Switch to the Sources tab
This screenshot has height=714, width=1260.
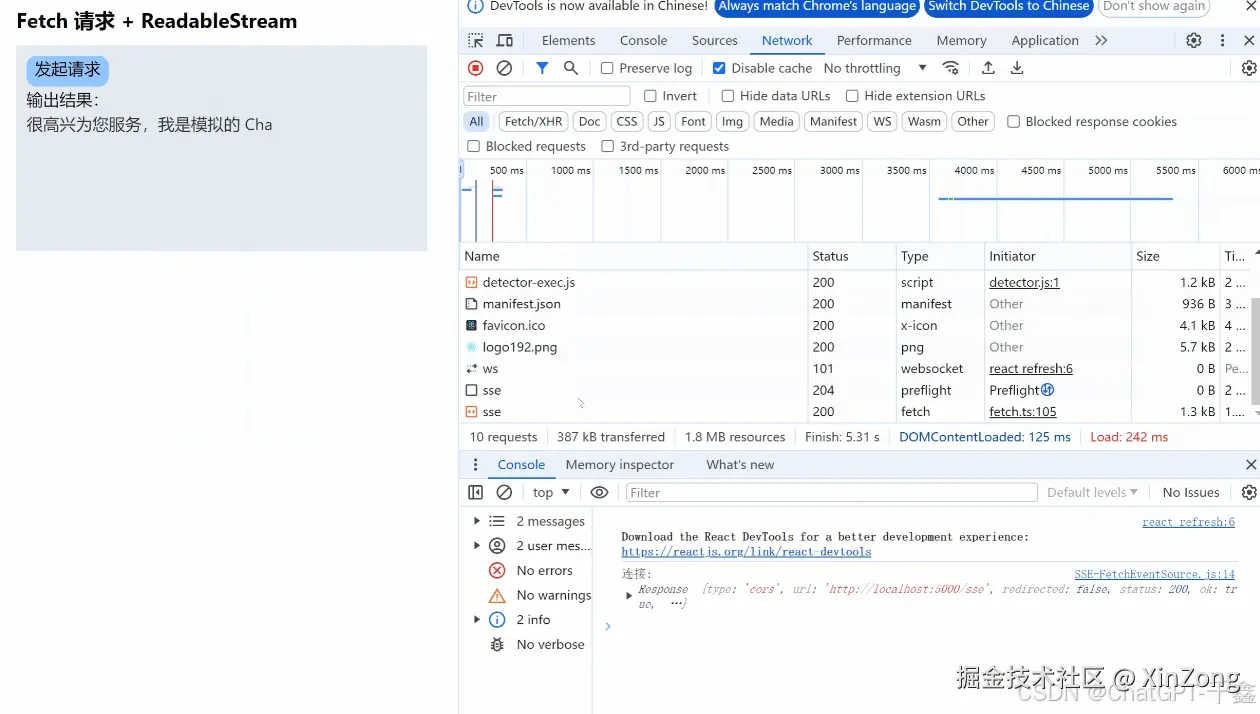coord(714,40)
